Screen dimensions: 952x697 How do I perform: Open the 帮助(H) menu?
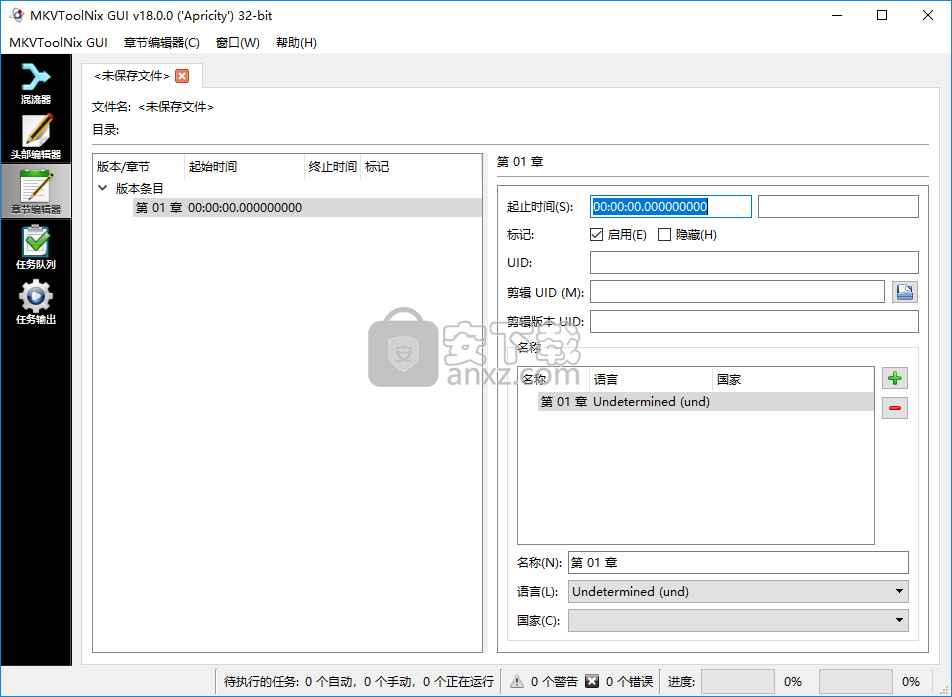click(x=296, y=42)
